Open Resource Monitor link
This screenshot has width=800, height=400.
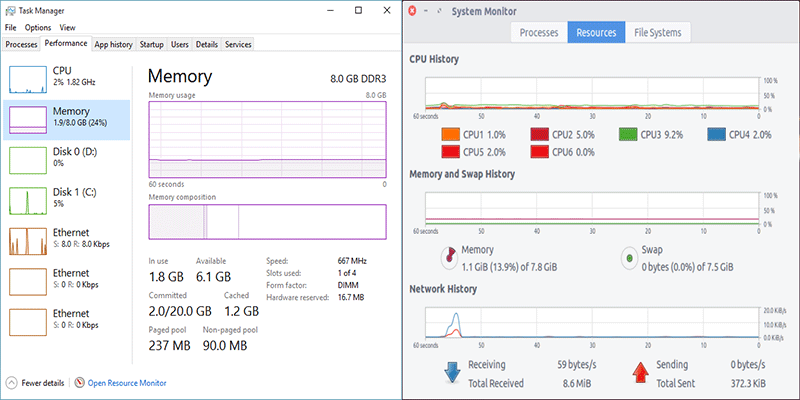pos(127,383)
